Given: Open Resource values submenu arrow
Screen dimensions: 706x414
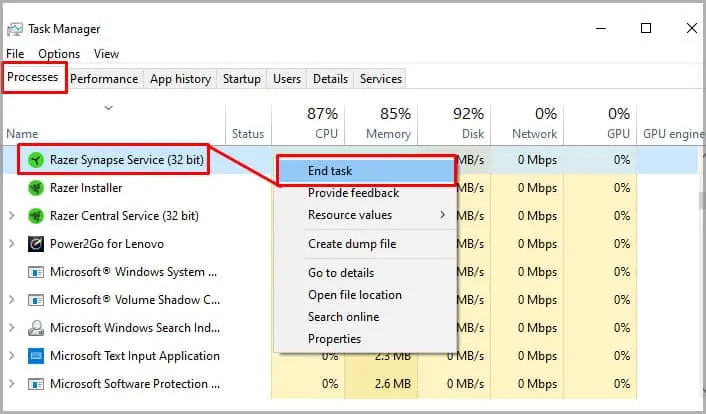Looking at the screenshot, I should pos(443,215).
